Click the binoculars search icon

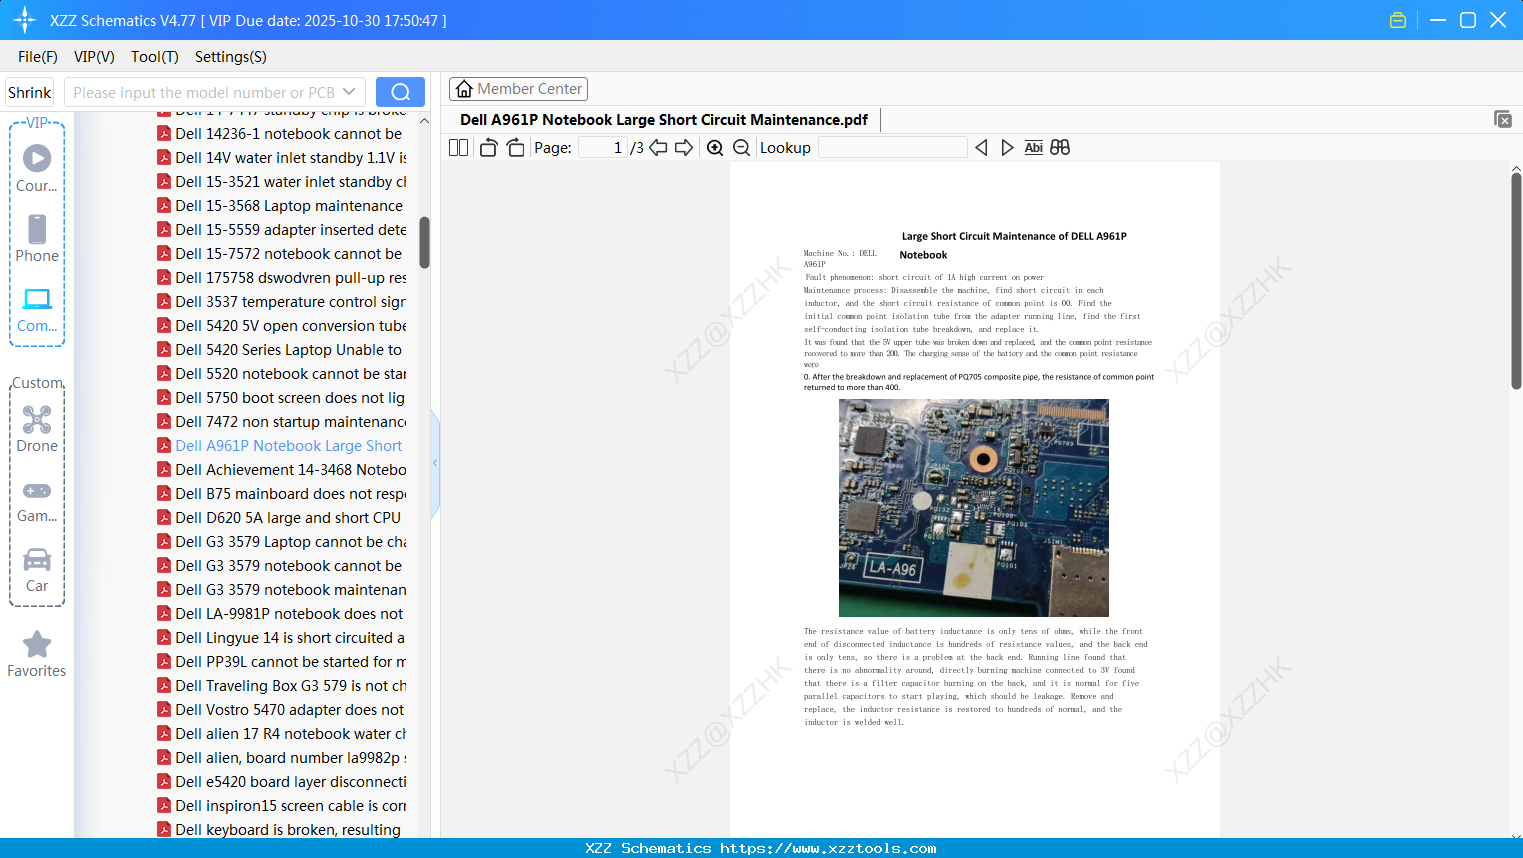pyautogui.click(x=1060, y=148)
